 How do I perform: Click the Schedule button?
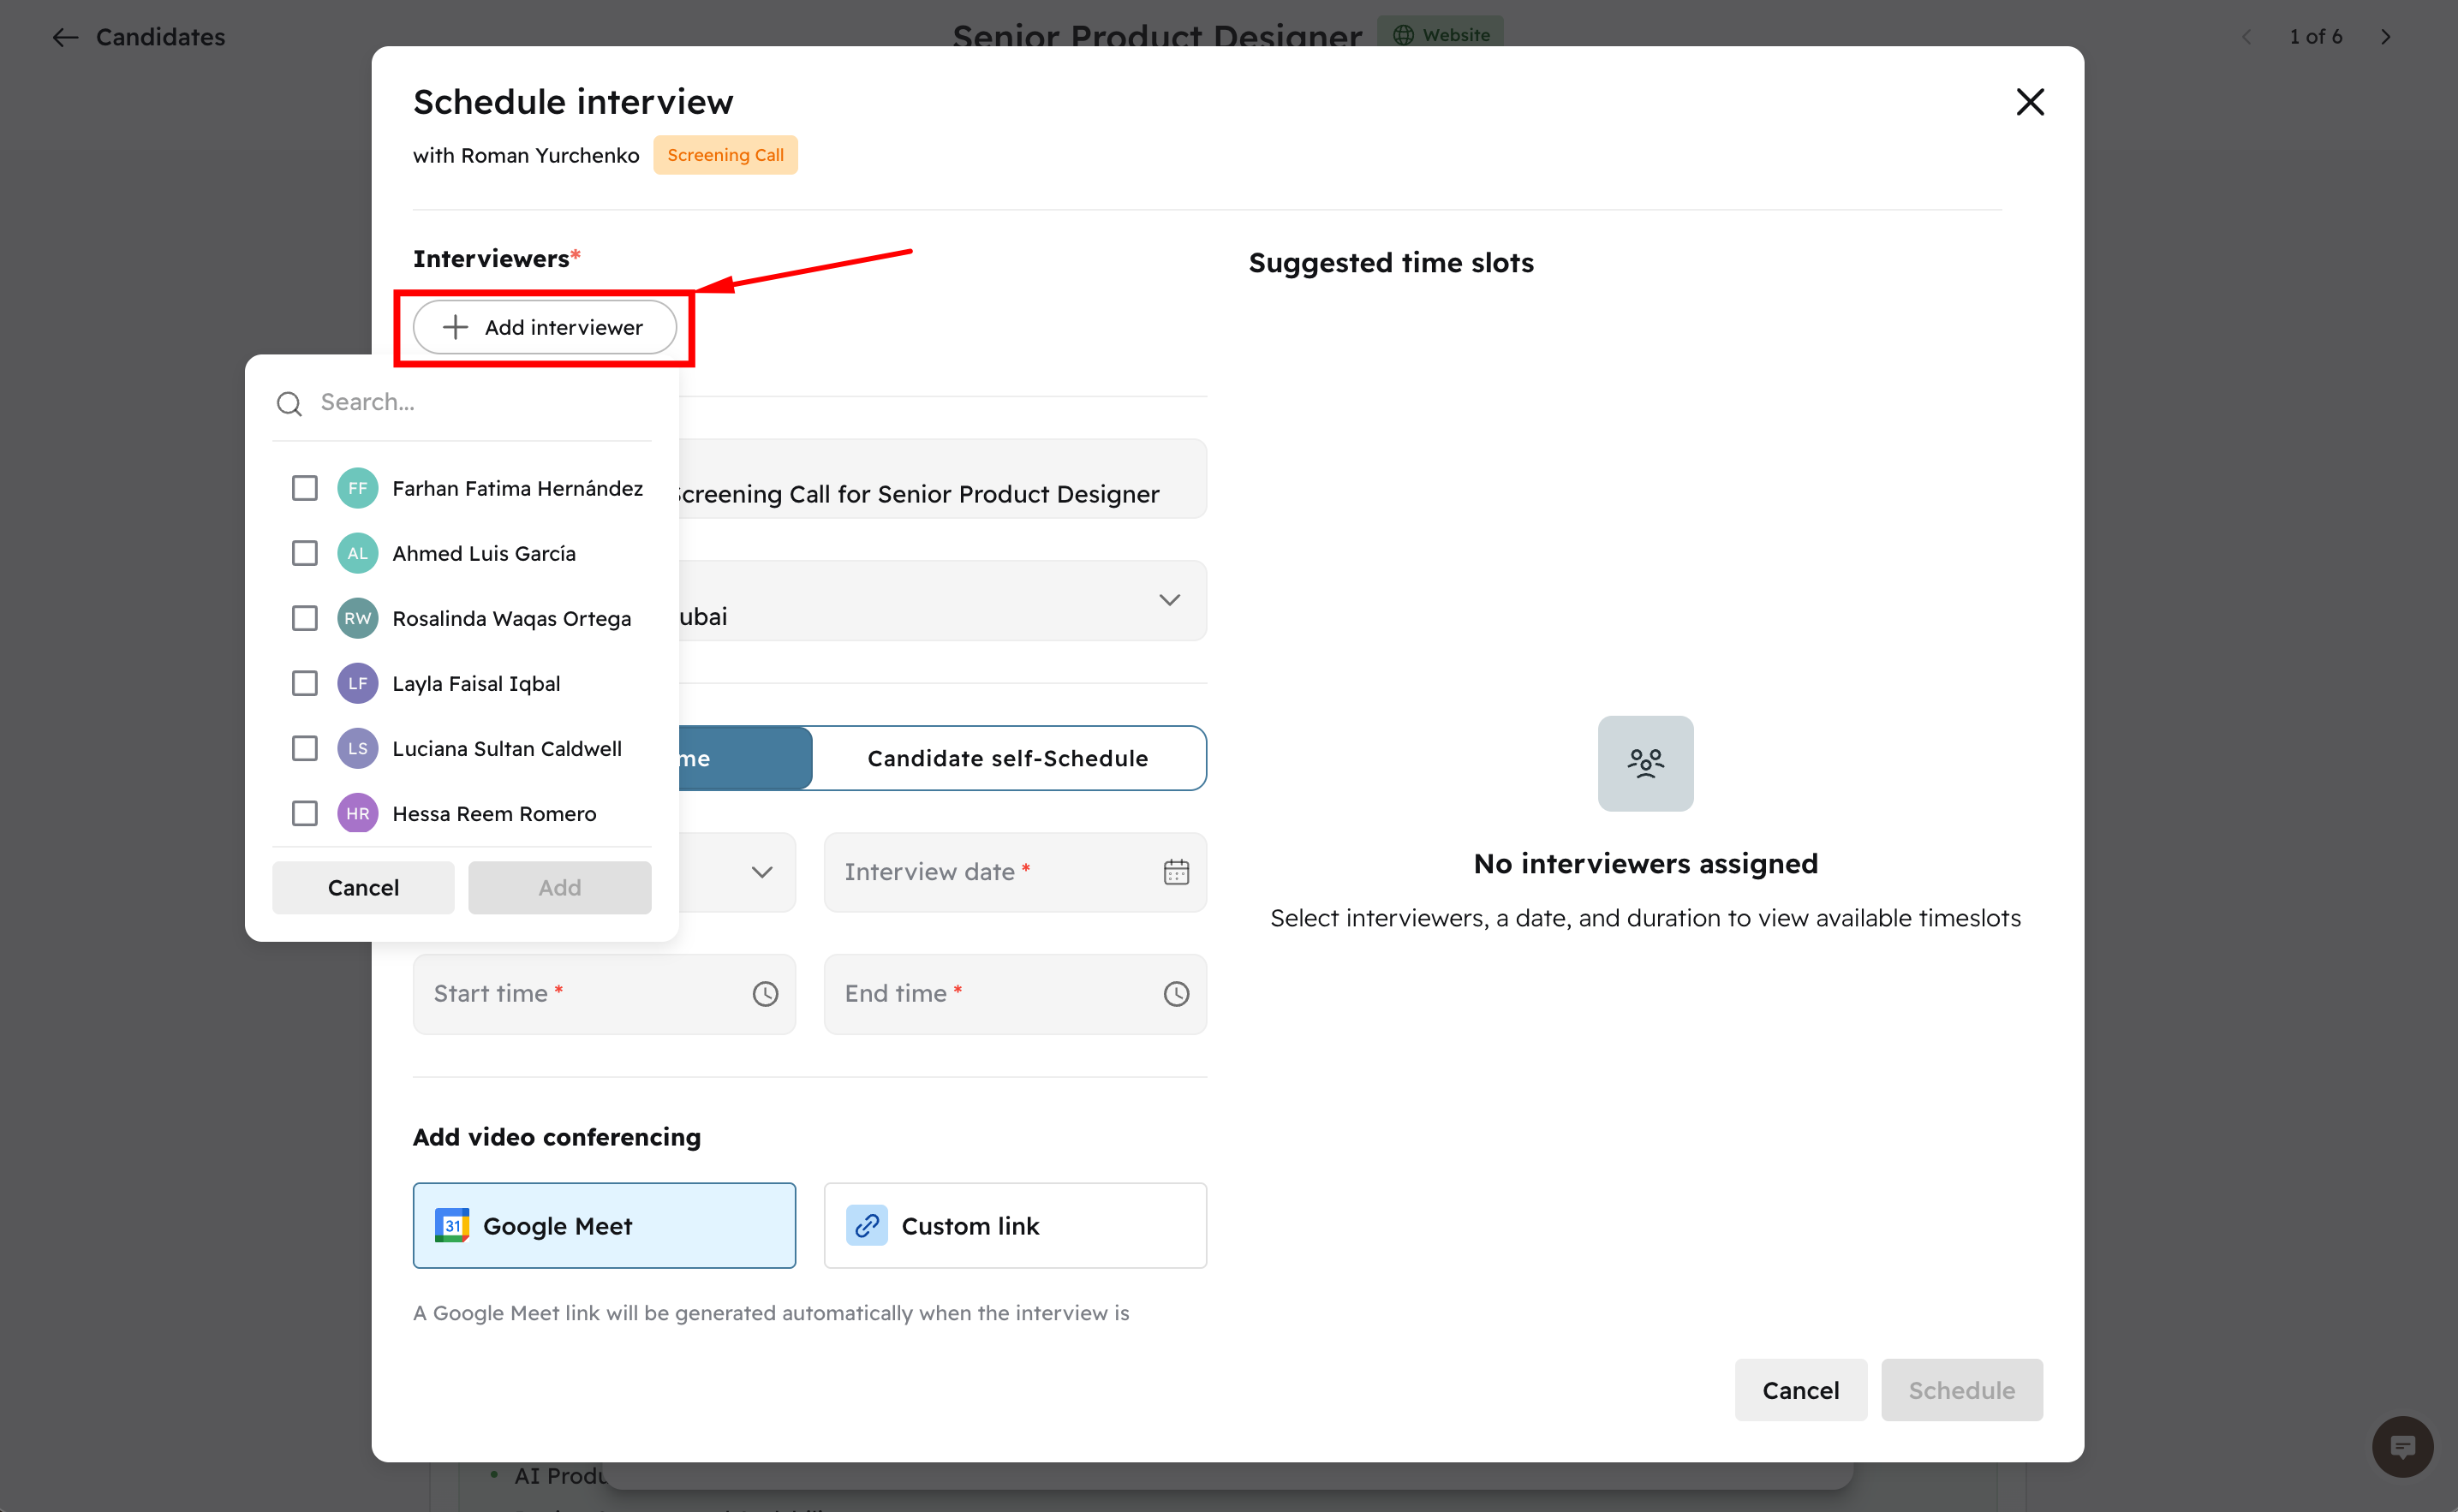click(1961, 1390)
